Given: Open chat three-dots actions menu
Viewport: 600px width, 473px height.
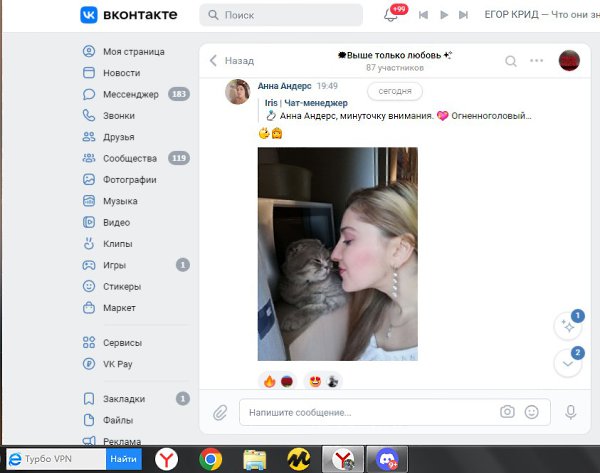Looking at the screenshot, I should pos(537,61).
